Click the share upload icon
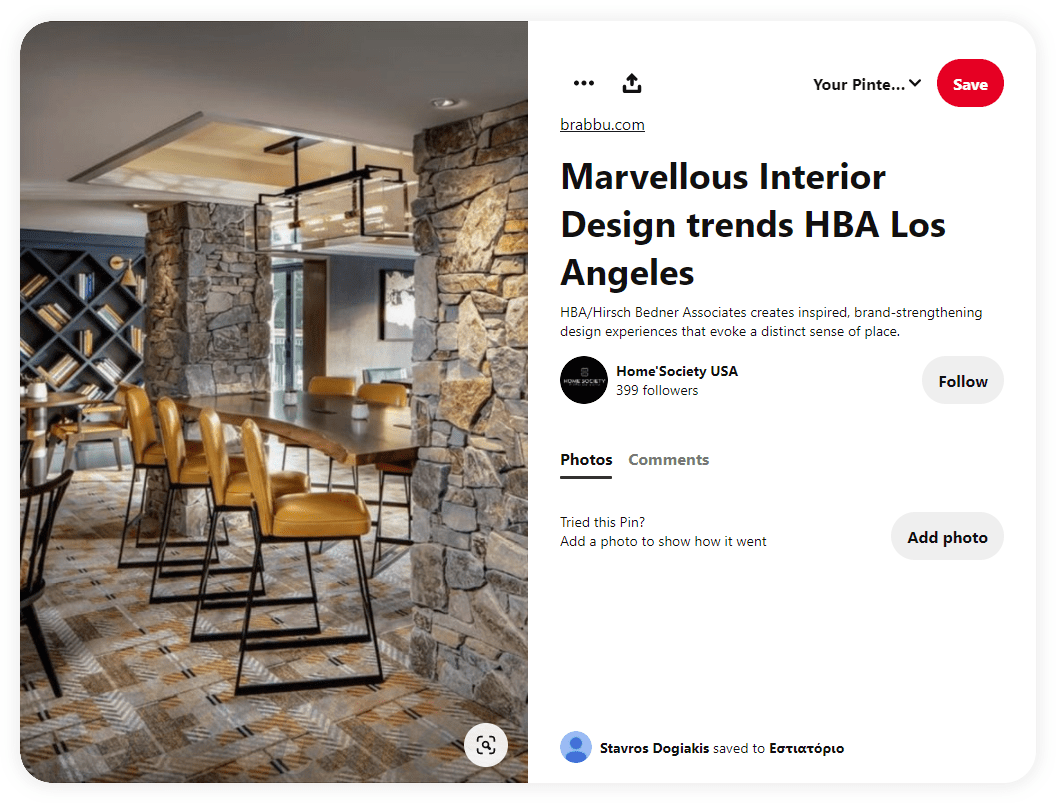Screen dimensions: 1056x803 (632, 84)
